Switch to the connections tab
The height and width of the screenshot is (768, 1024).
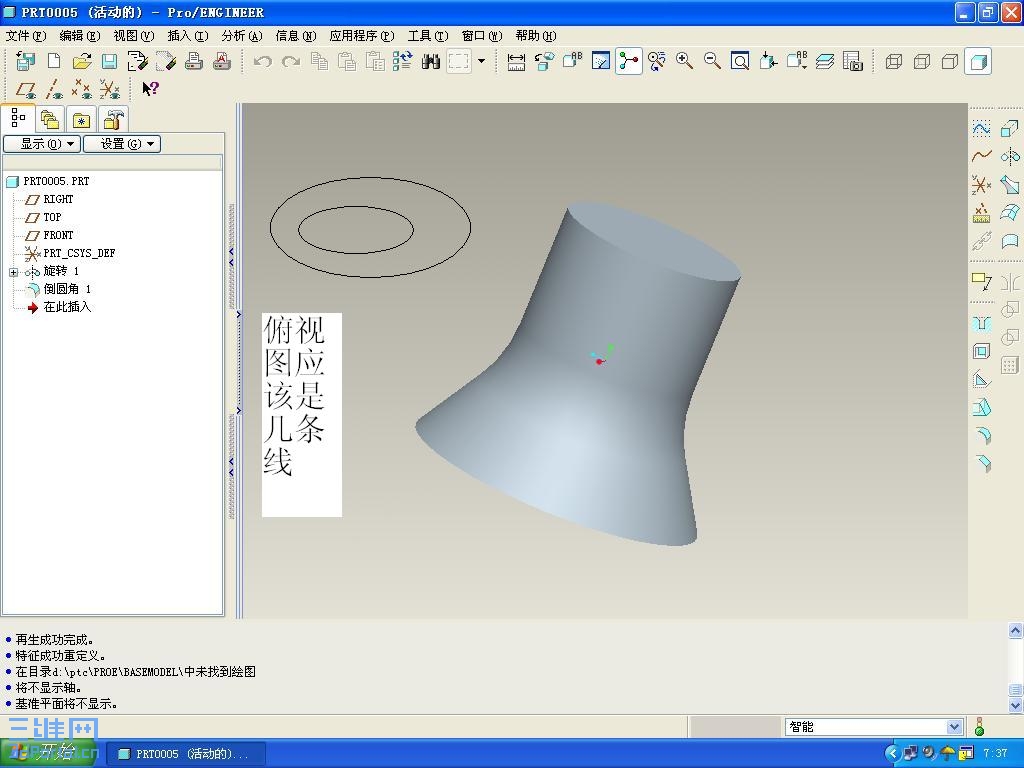coord(113,120)
